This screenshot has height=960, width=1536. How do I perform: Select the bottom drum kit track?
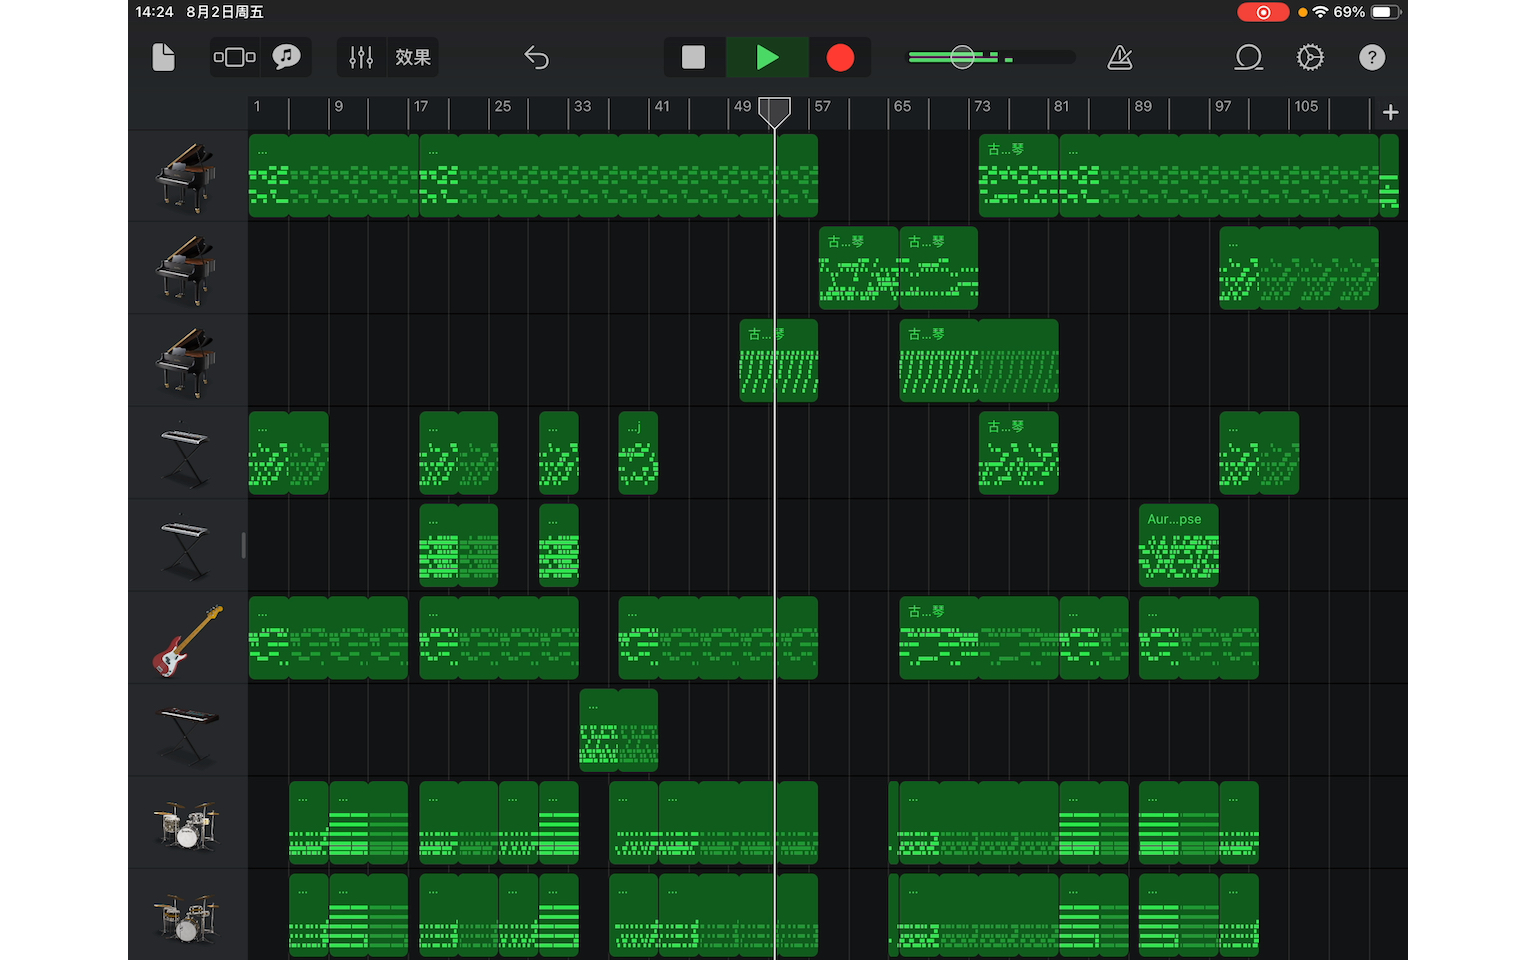[x=187, y=916]
